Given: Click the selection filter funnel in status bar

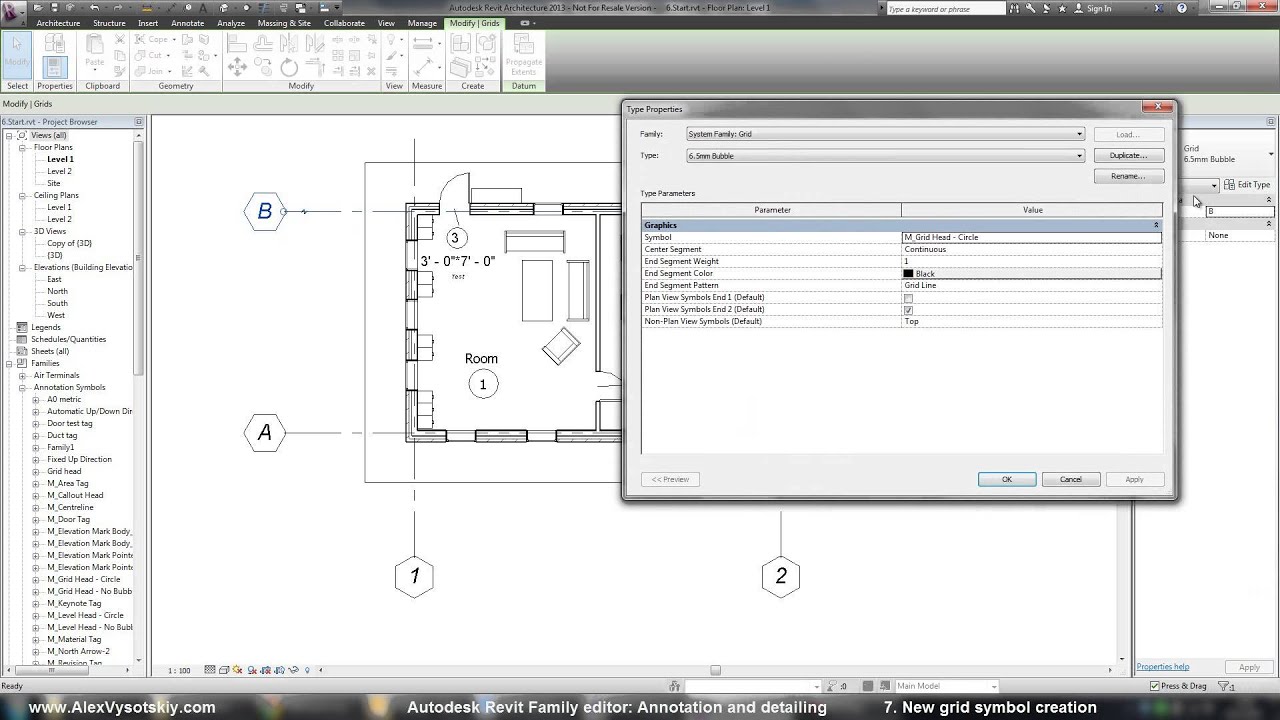Looking at the screenshot, I should coord(1222,687).
